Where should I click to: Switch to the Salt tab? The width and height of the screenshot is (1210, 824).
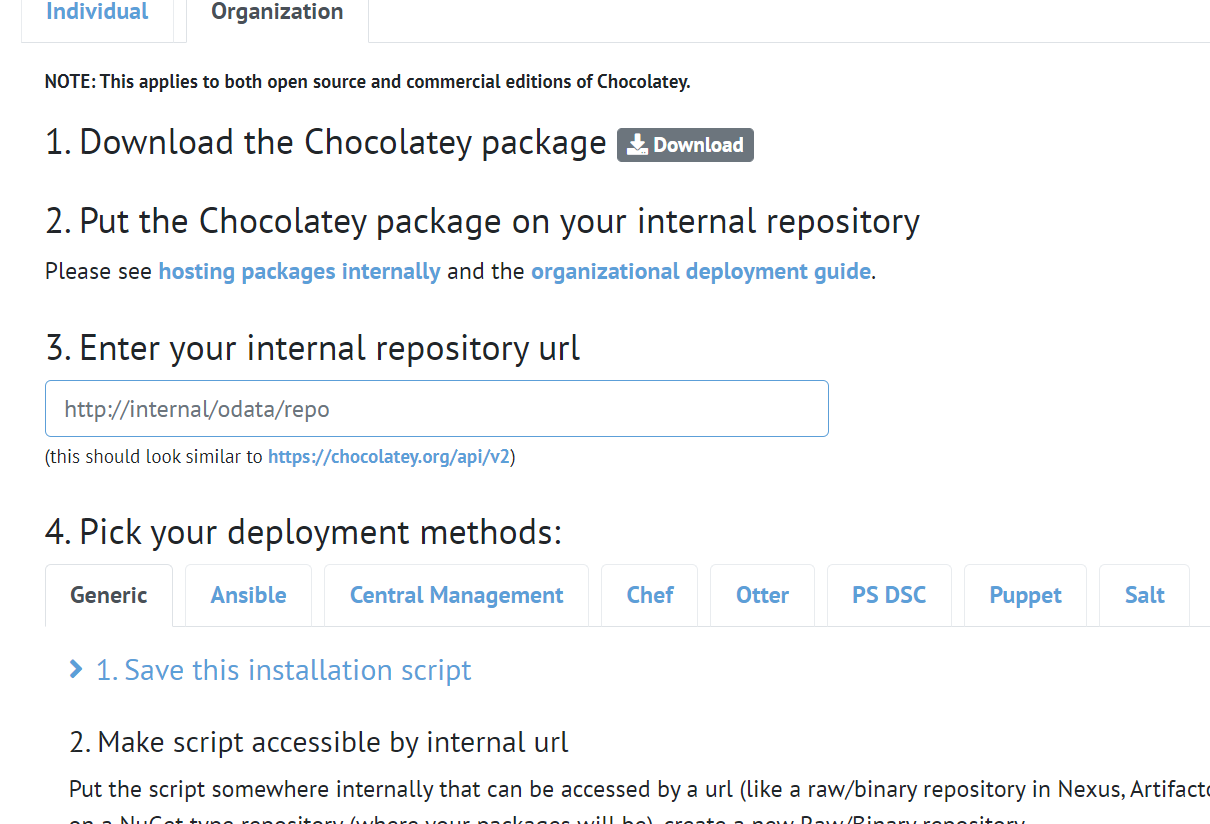(x=1144, y=595)
